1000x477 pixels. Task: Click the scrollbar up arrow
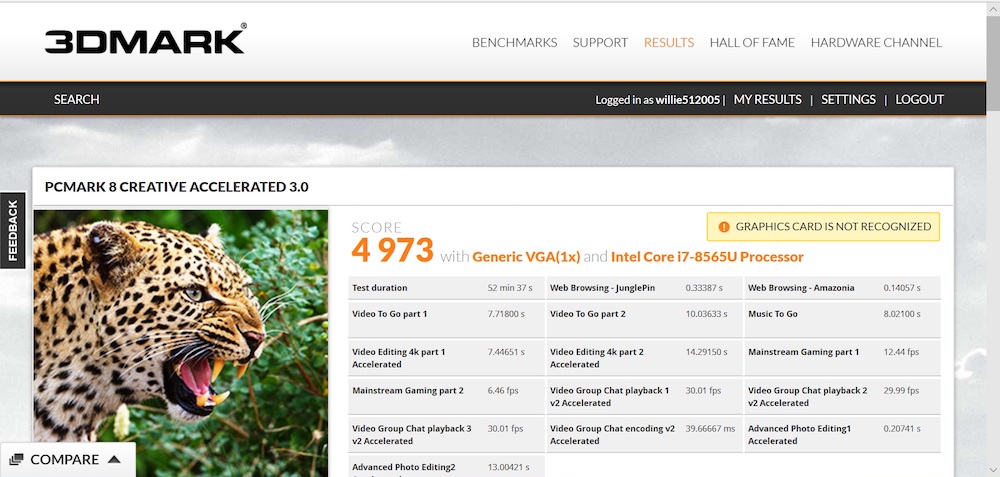pos(993,10)
